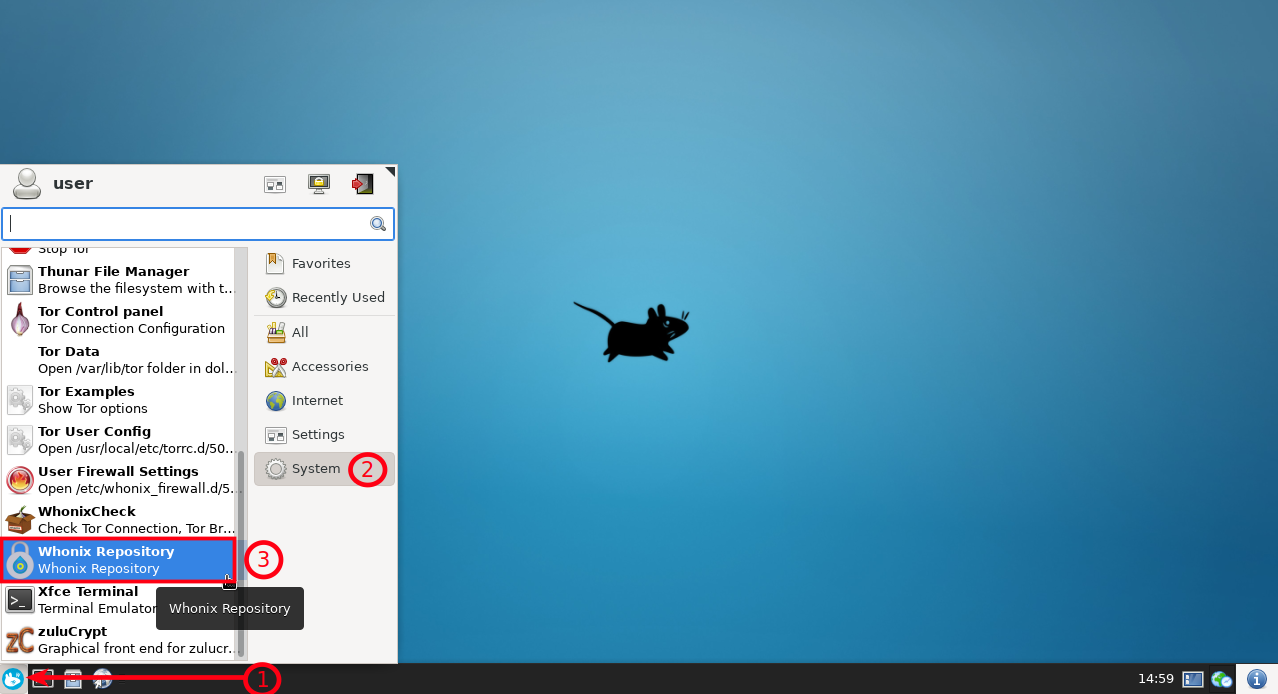
Task: Click the log out icon in menu header
Action: tap(362, 184)
